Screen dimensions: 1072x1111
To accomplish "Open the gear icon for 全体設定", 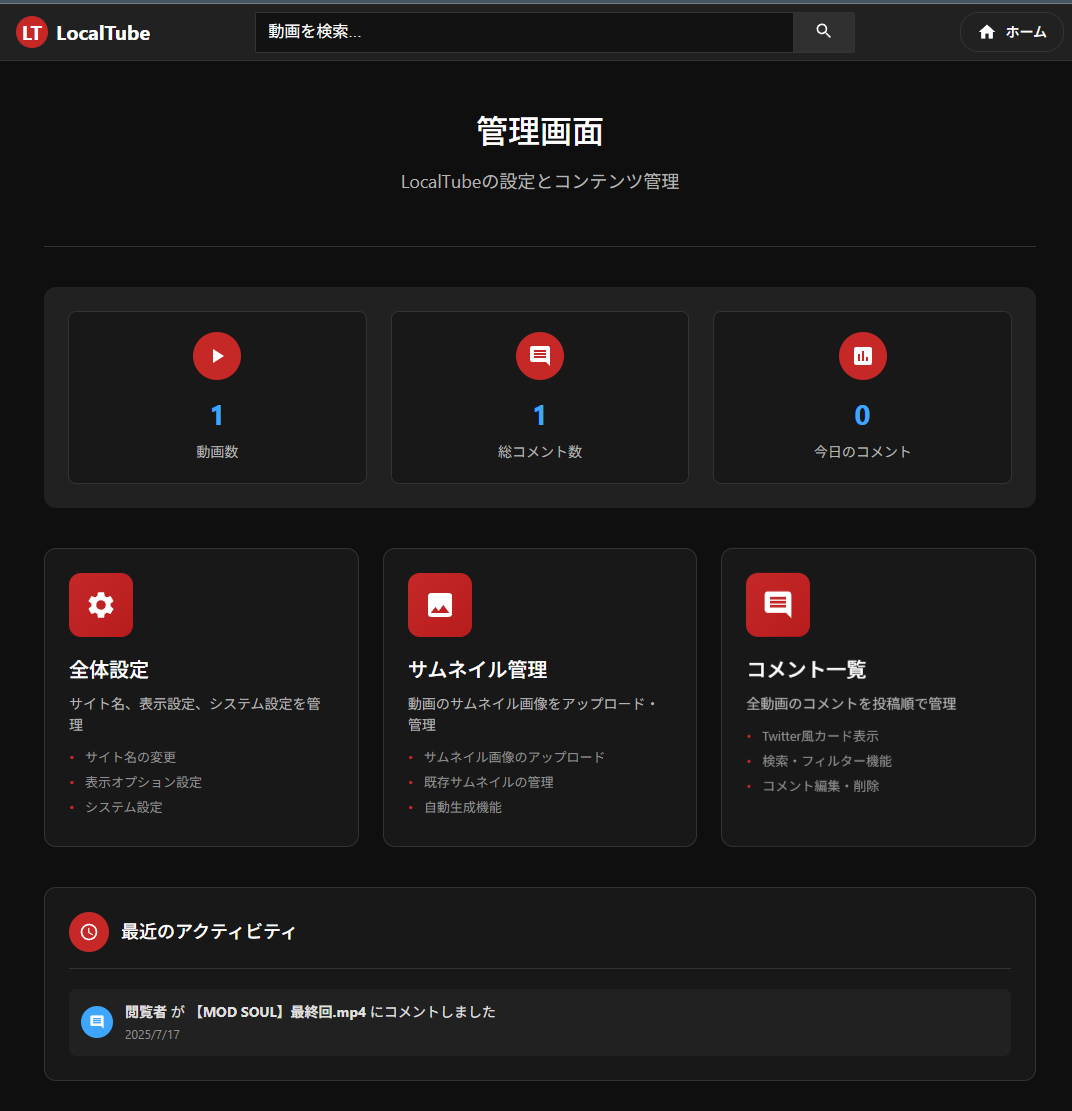I will (x=101, y=605).
